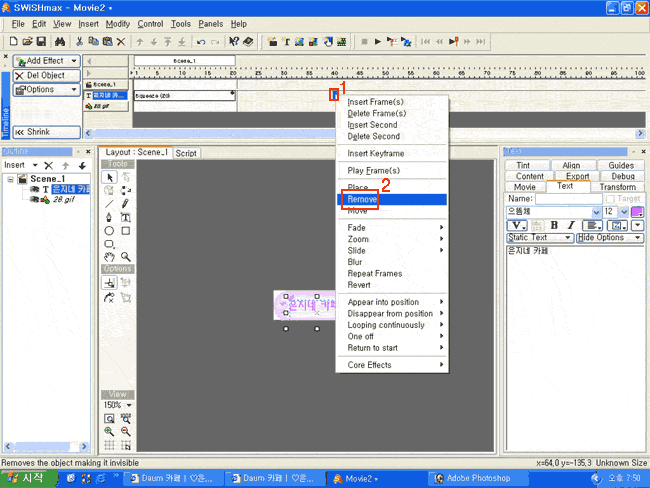This screenshot has width=650, height=488.
Task: Toggle visibility eye of the text object
Action: pos(35,189)
